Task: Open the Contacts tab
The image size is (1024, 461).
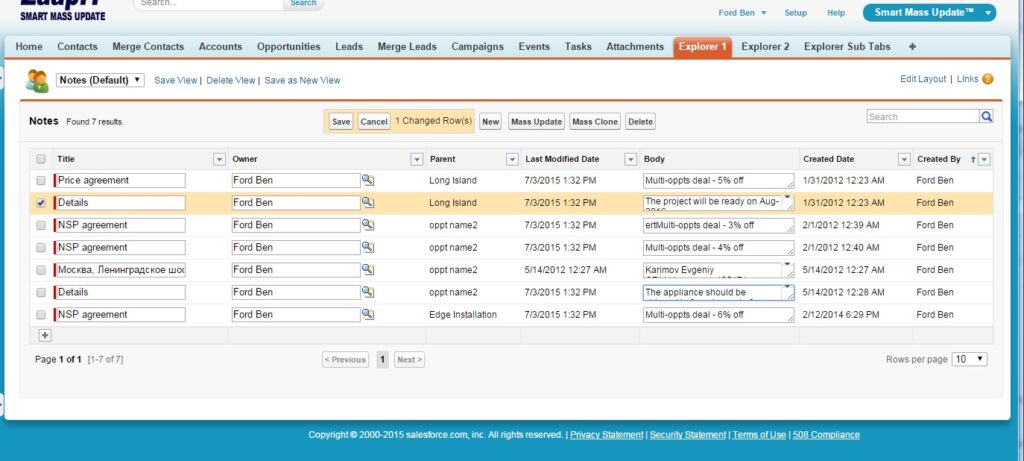Action: (77, 46)
